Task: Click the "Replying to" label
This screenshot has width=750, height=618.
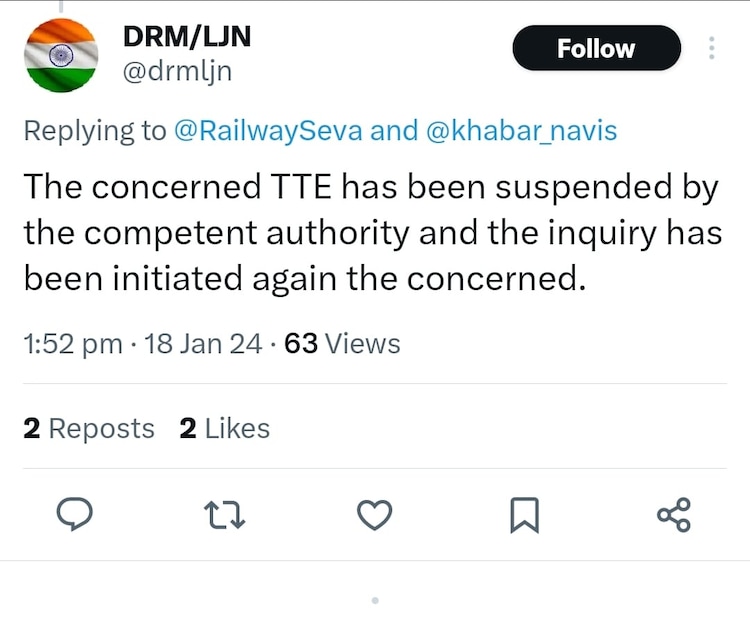Action: click(x=94, y=131)
